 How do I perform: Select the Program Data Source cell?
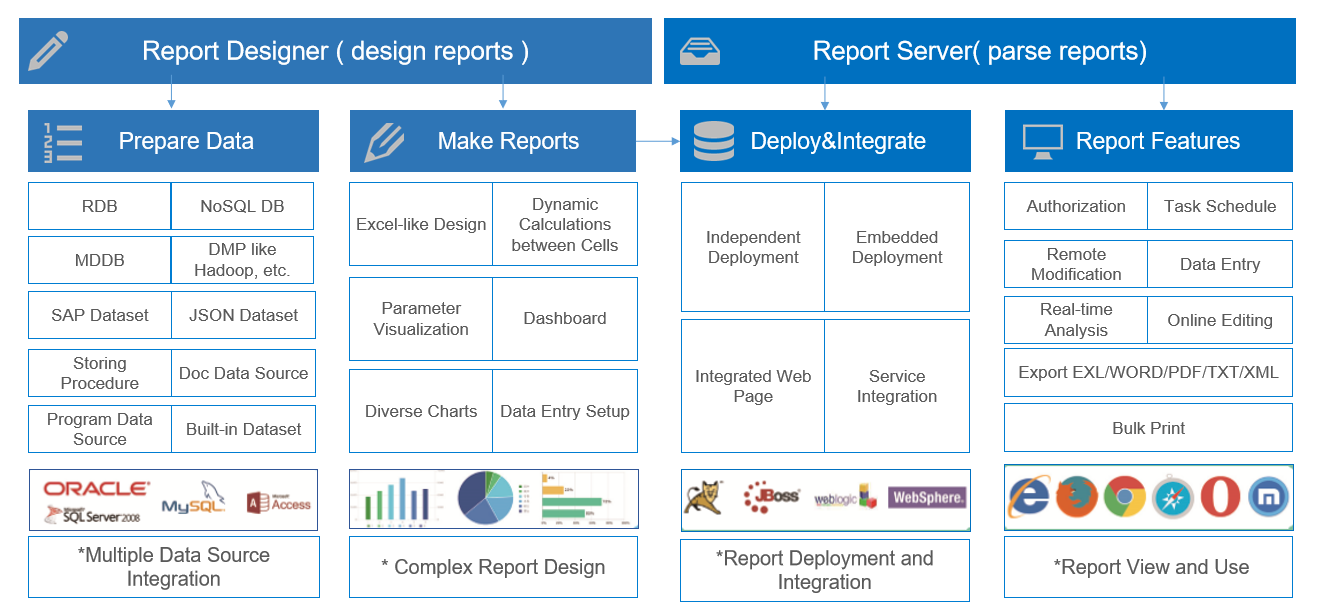click(x=100, y=429)
